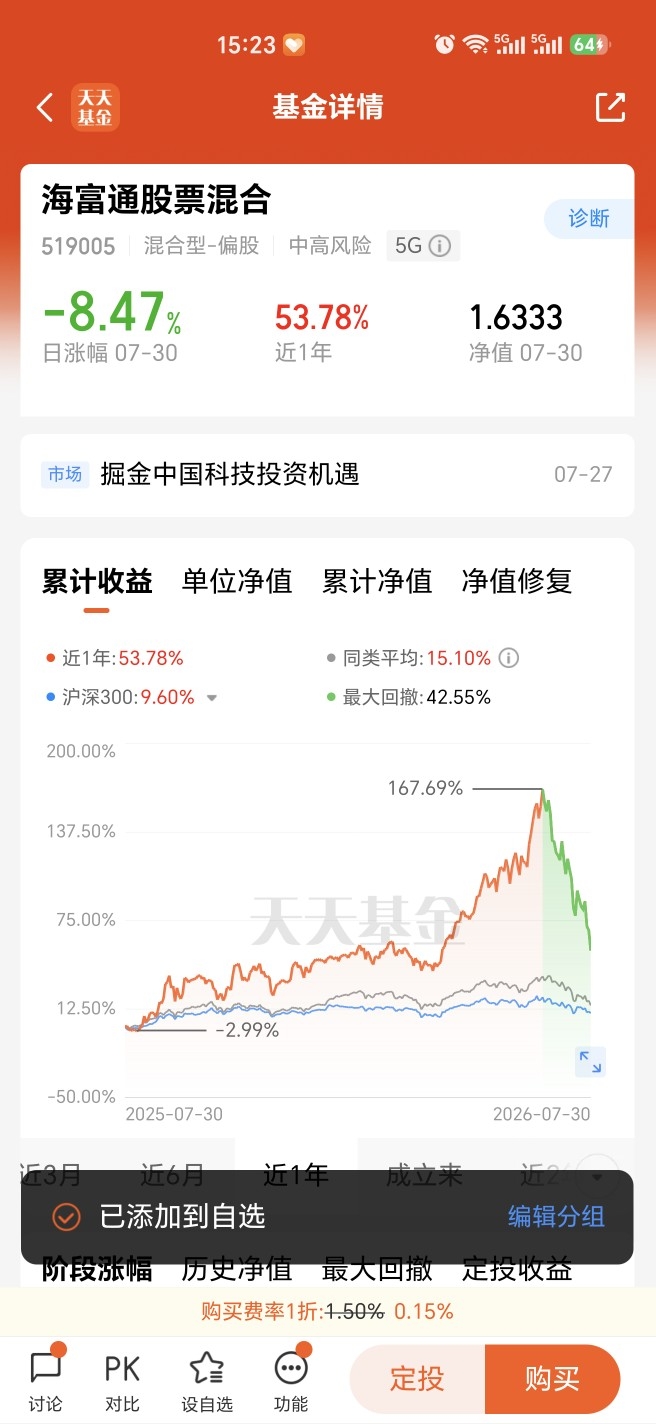Tap the 5G info circle icon
Screen dimensions: 656x1424
click(440, 245)
